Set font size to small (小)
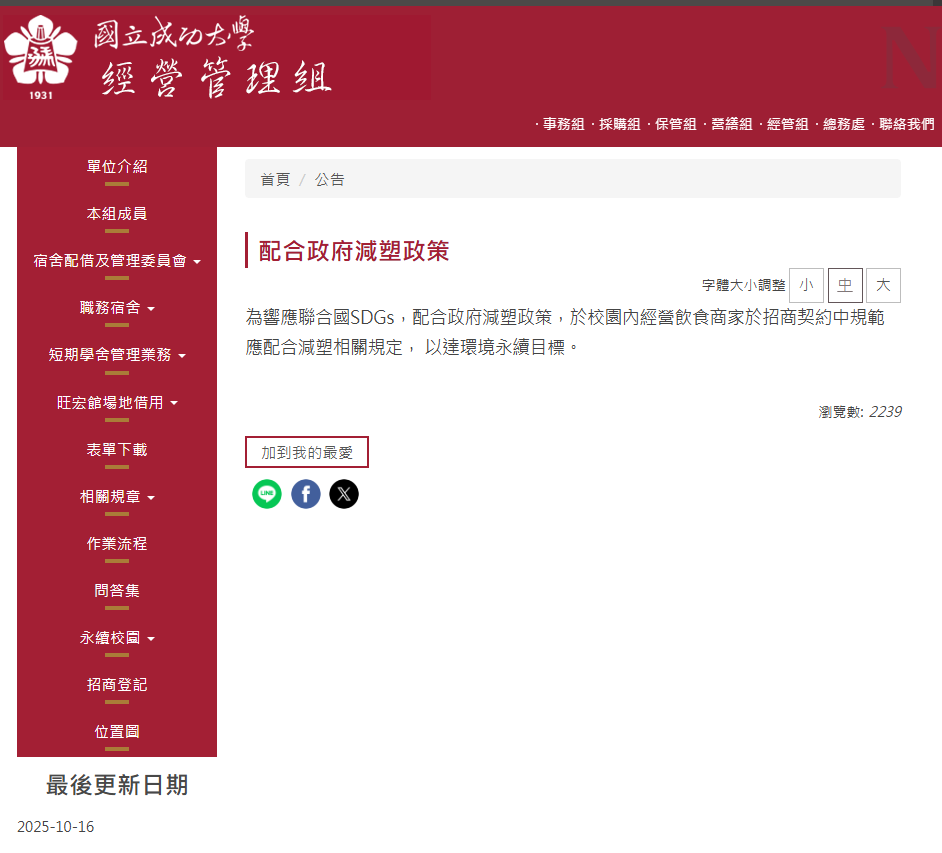942x853 pixels. (806, 285)
